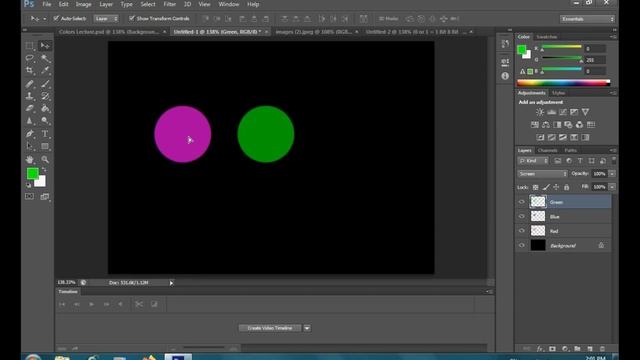Open the Layers panel options menu
Image resolution: width=640 pixels, height=360 pixels.
(x=613, y=150)
